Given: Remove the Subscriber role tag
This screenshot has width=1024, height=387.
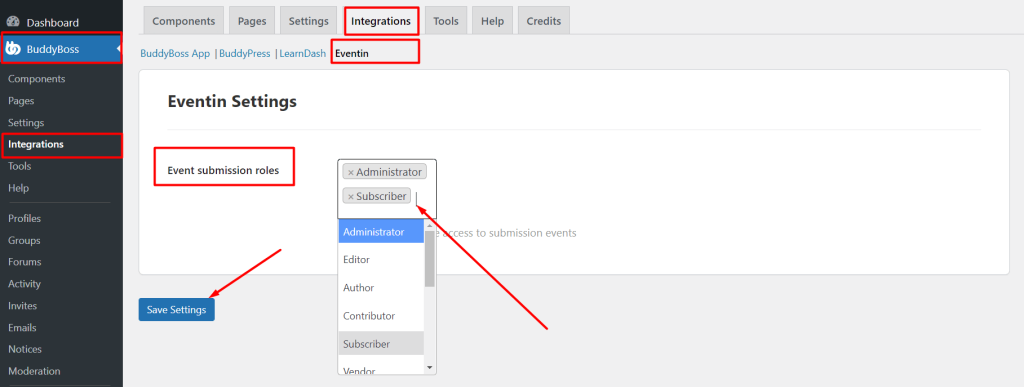Looking at the screenshot, I should click(x=351, y=196).
